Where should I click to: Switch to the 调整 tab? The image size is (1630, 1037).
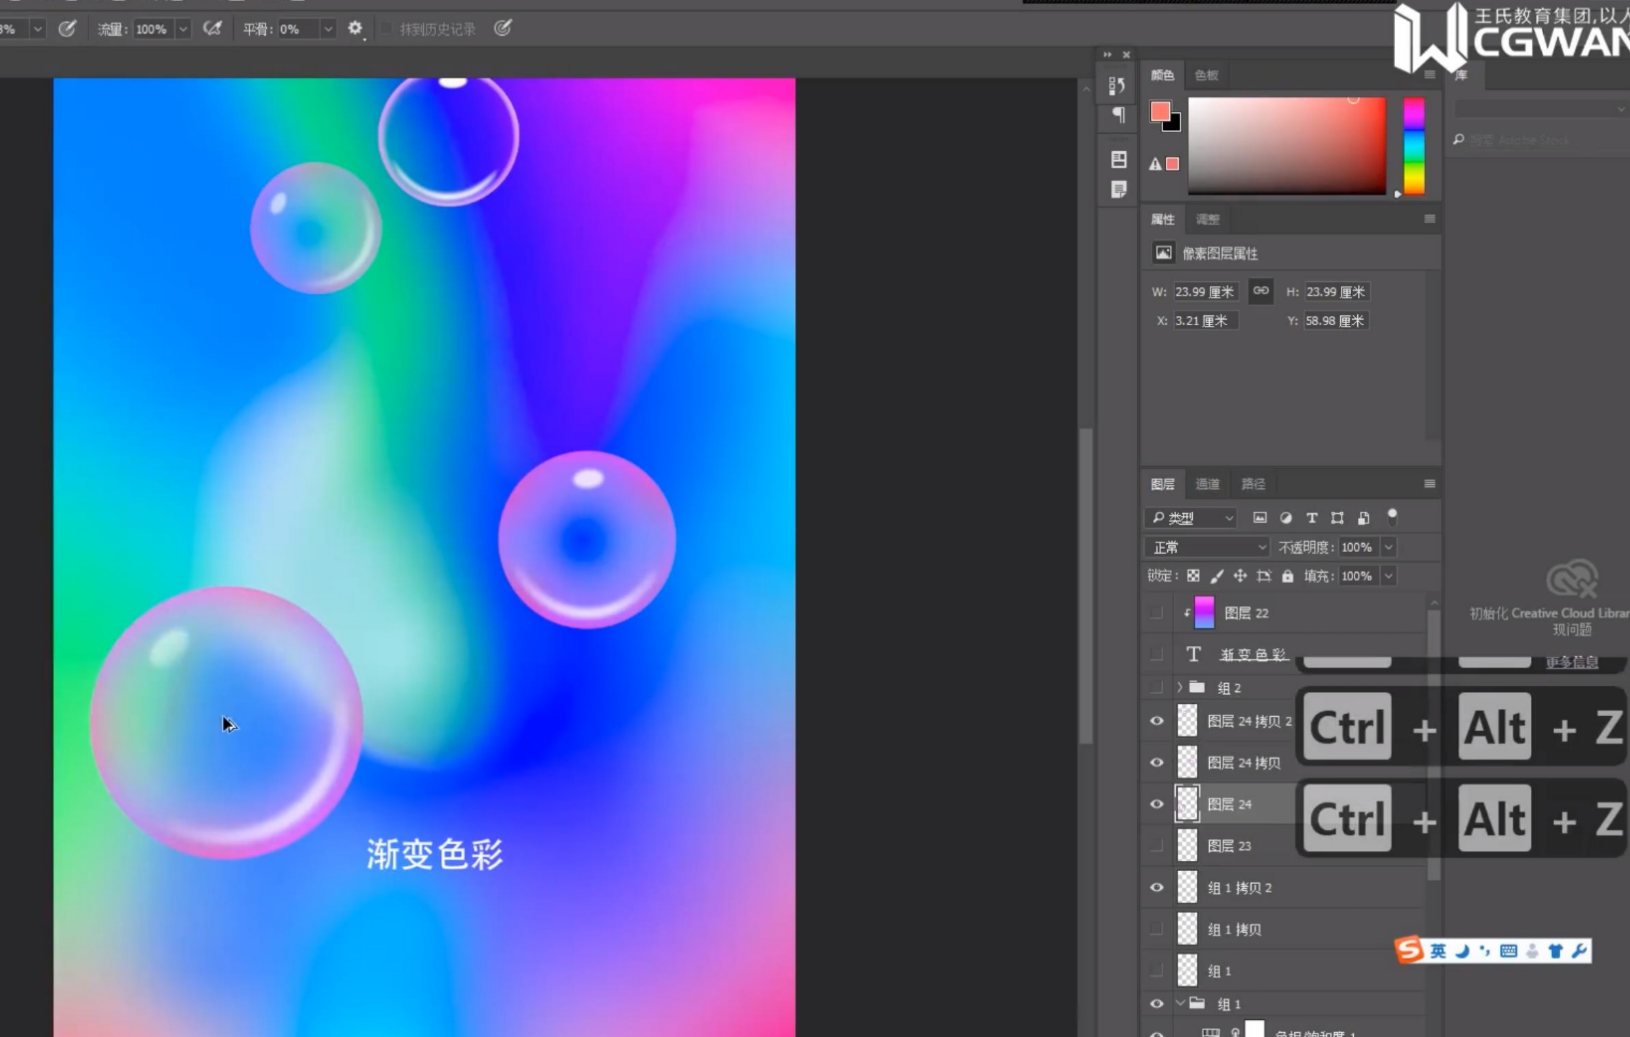tap(1208, 219)
